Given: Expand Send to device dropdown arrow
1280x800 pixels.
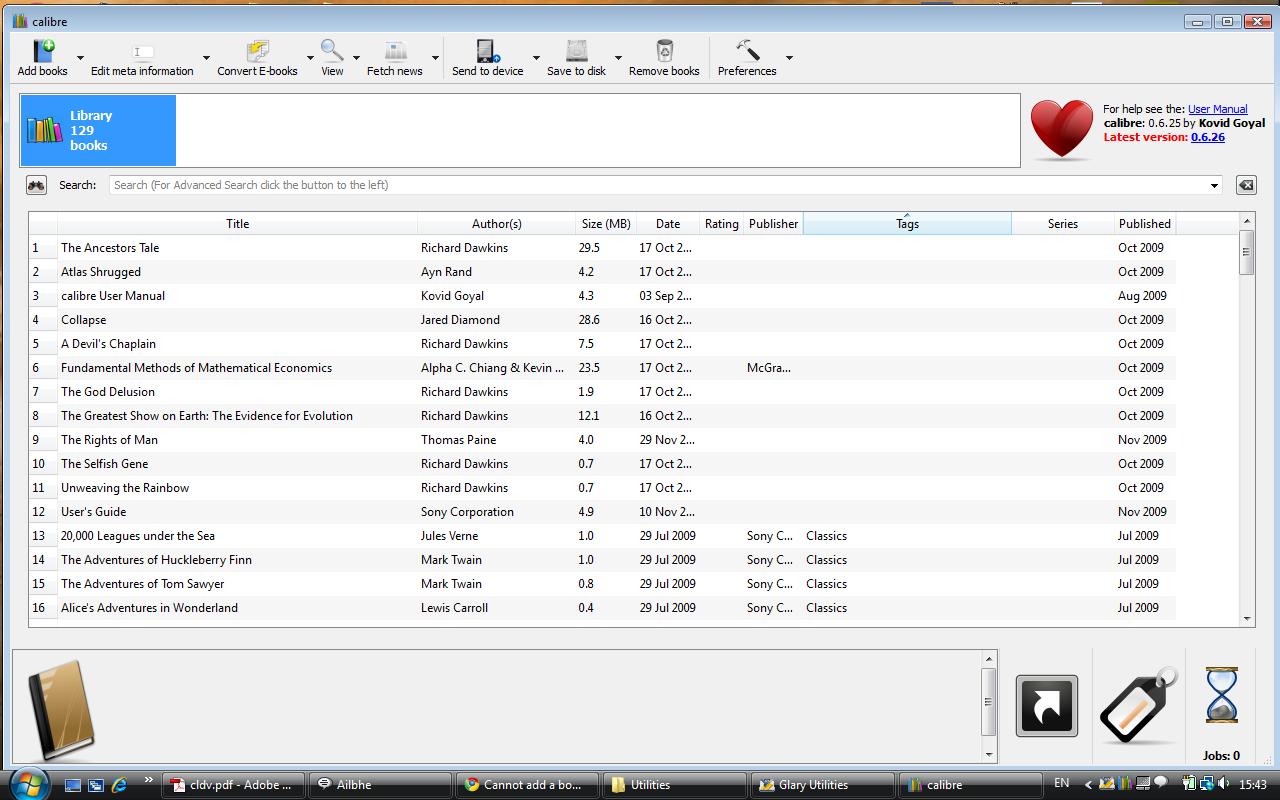Looking at the screenshot, I should [536, 58].
